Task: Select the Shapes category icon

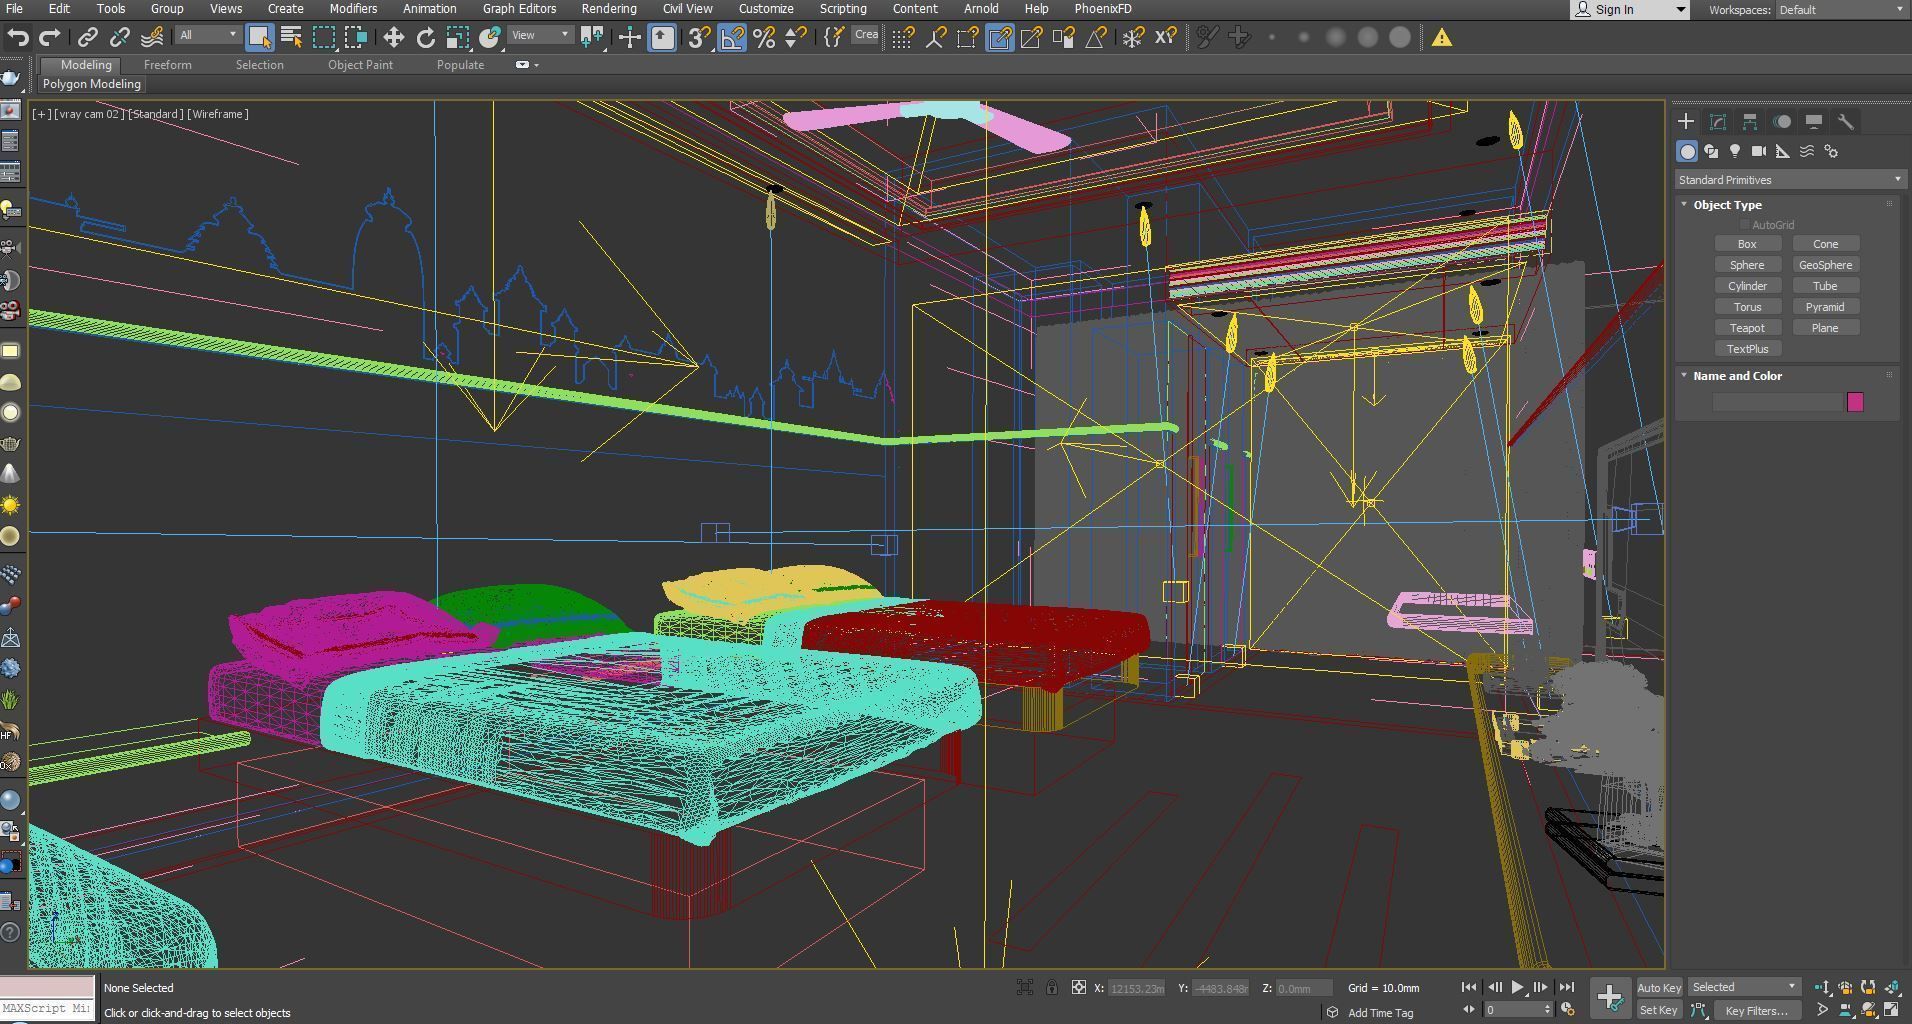Action: pyautogui.click(x=1711, y=152)
